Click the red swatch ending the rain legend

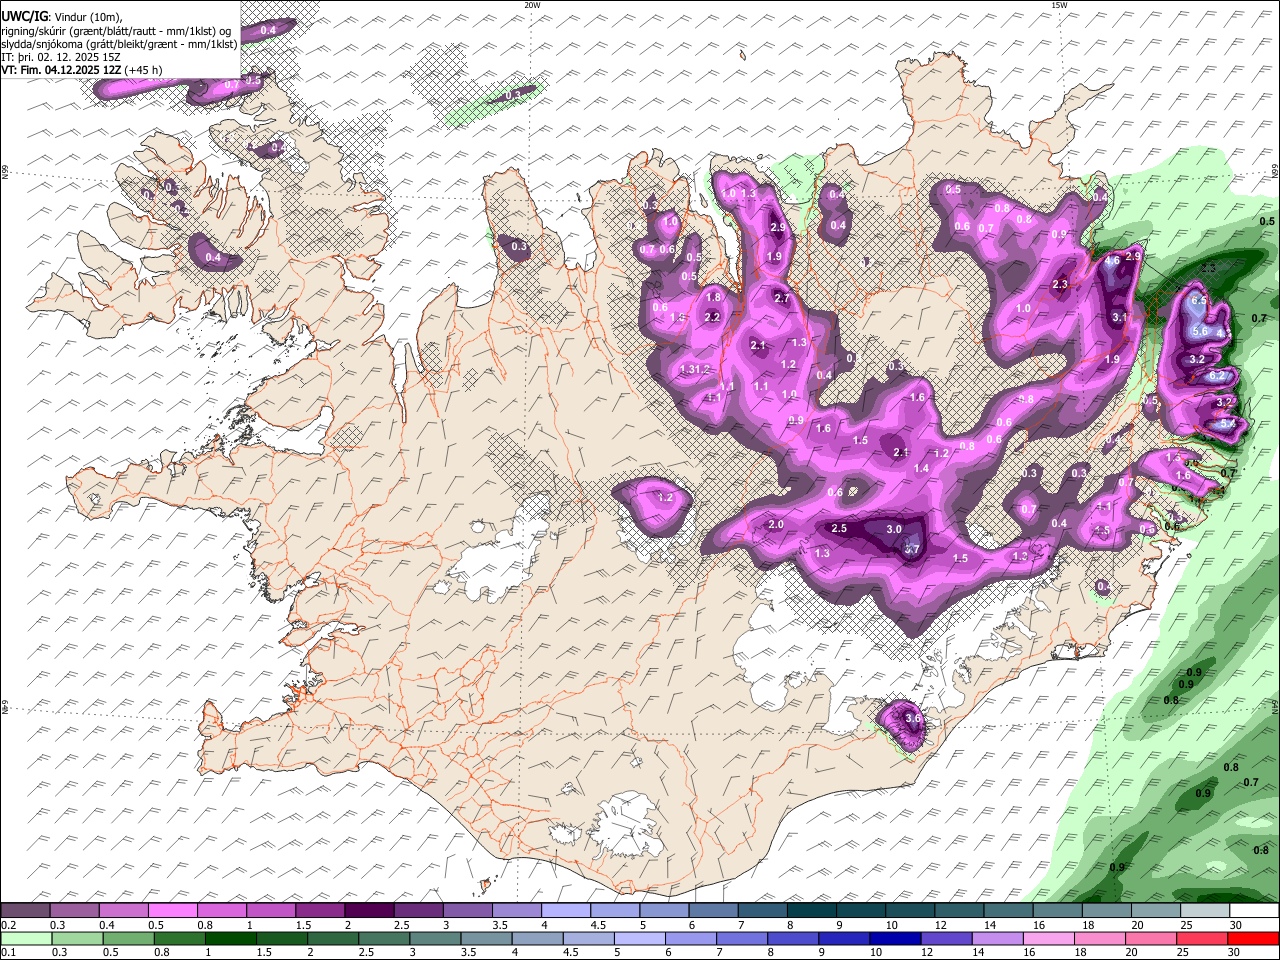click(x=1252, y=938)
